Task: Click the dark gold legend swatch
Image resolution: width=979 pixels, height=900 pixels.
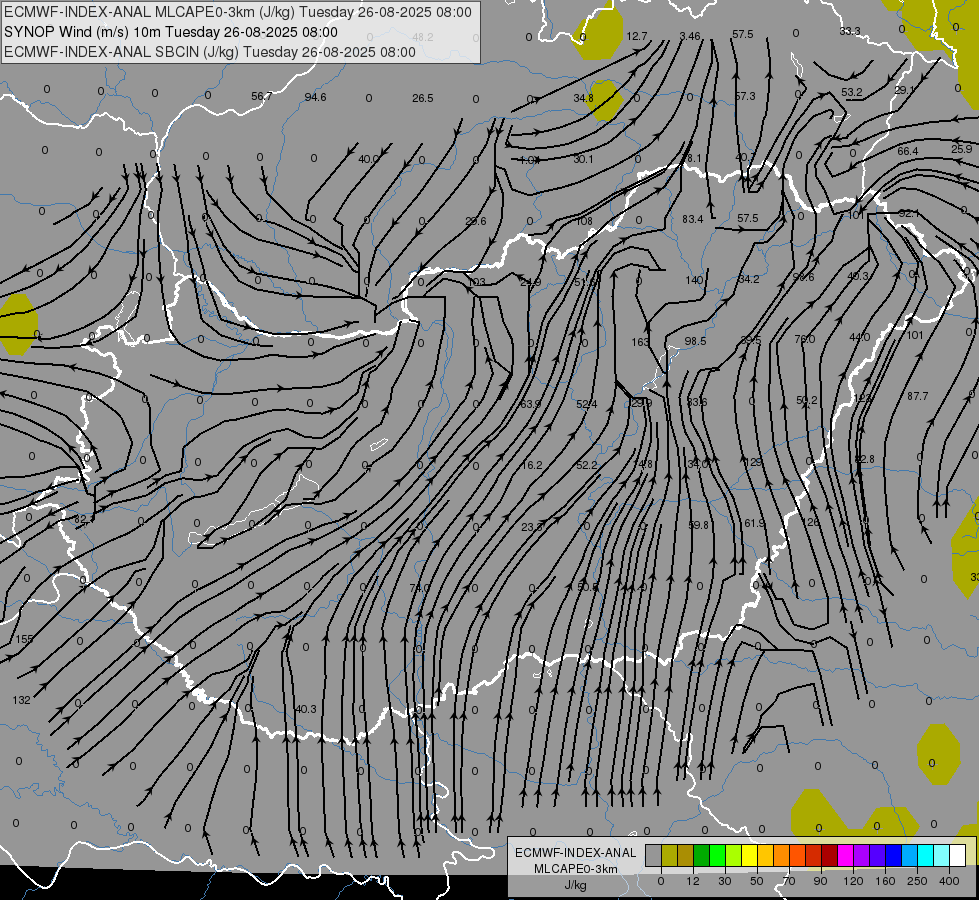Action: point(686,855)
